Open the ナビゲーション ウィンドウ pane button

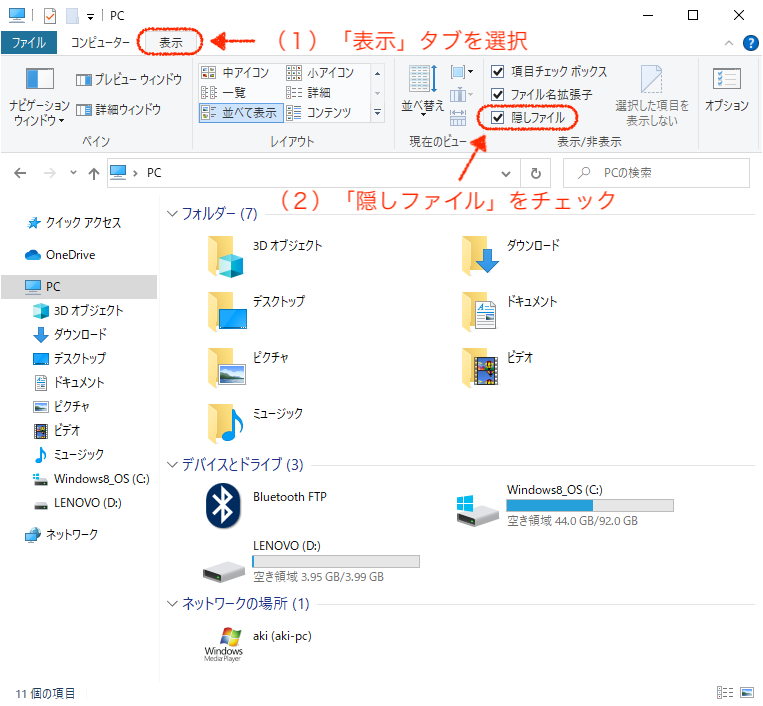(39, 96)
